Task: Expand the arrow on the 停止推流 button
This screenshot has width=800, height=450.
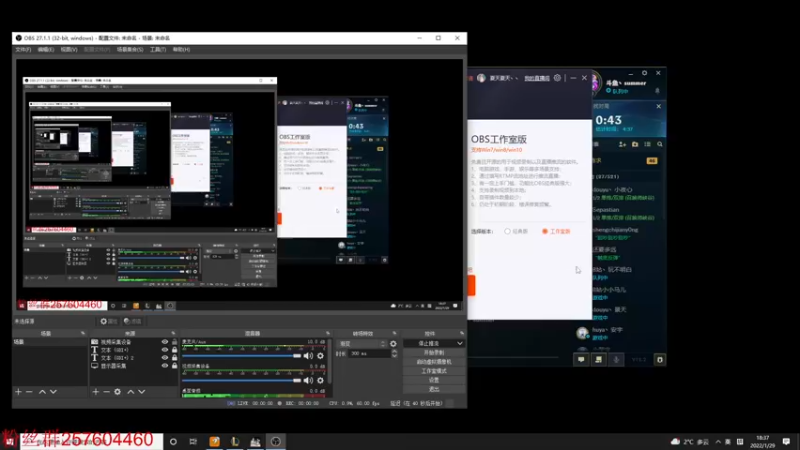Action: point(460,343)
